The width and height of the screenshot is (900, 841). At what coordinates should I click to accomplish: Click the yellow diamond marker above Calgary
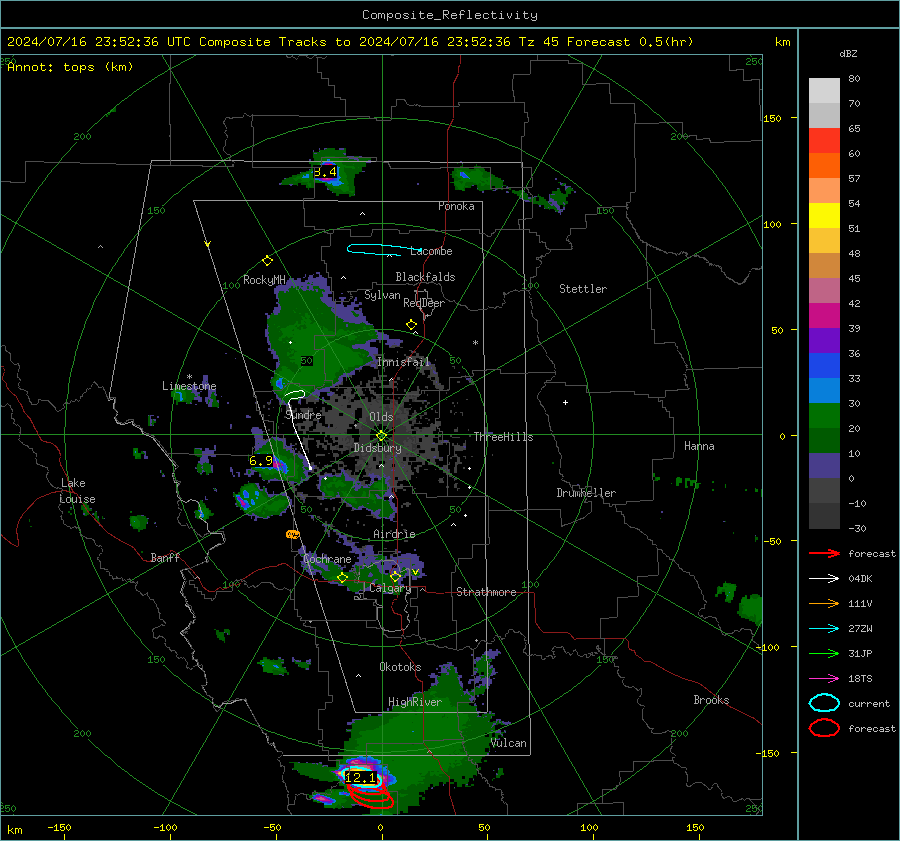point(395,576)
